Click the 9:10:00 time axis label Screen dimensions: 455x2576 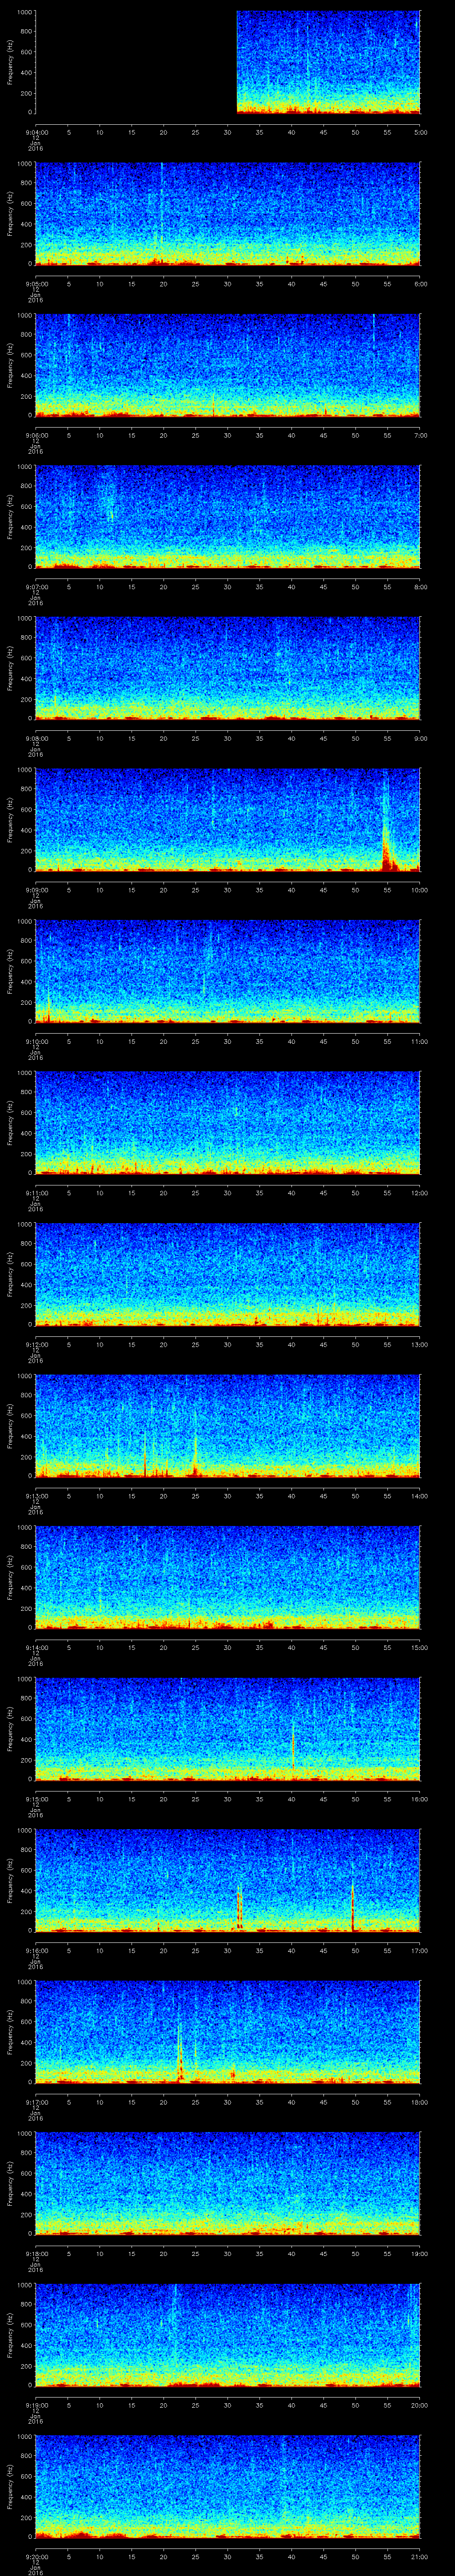point(36,1041)
